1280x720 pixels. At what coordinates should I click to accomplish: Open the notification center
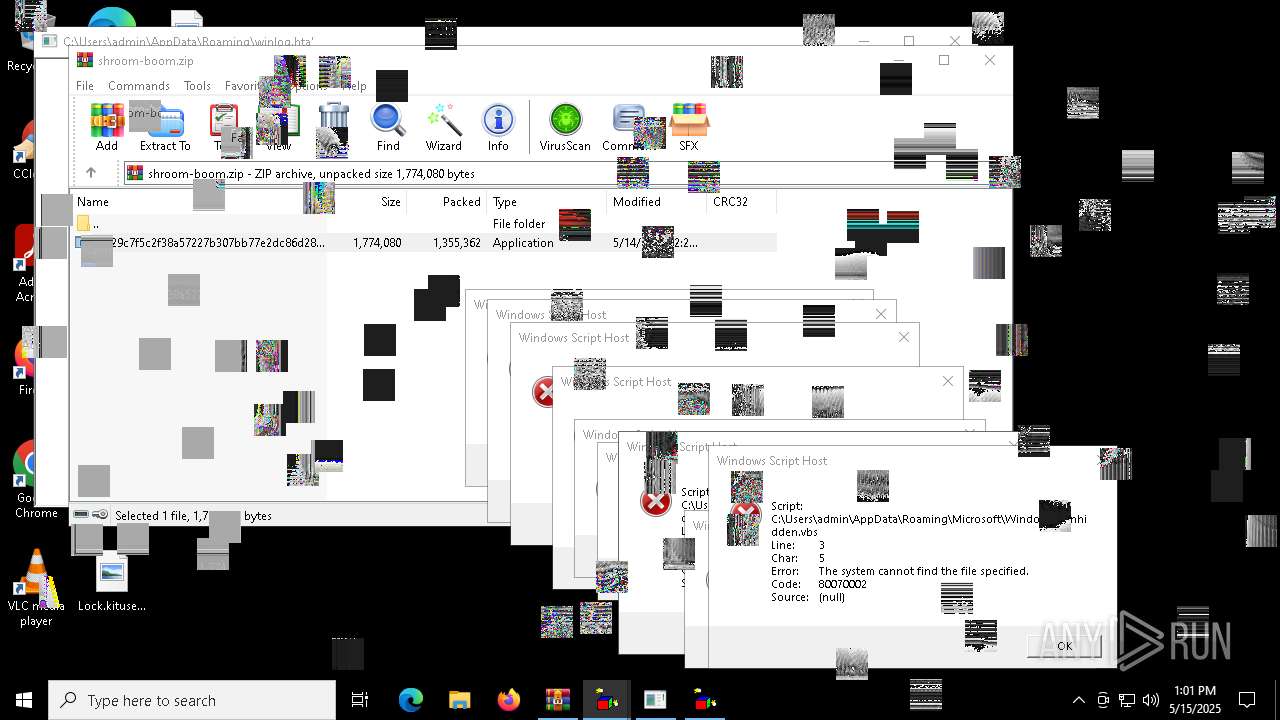(x=1247, y=700)
